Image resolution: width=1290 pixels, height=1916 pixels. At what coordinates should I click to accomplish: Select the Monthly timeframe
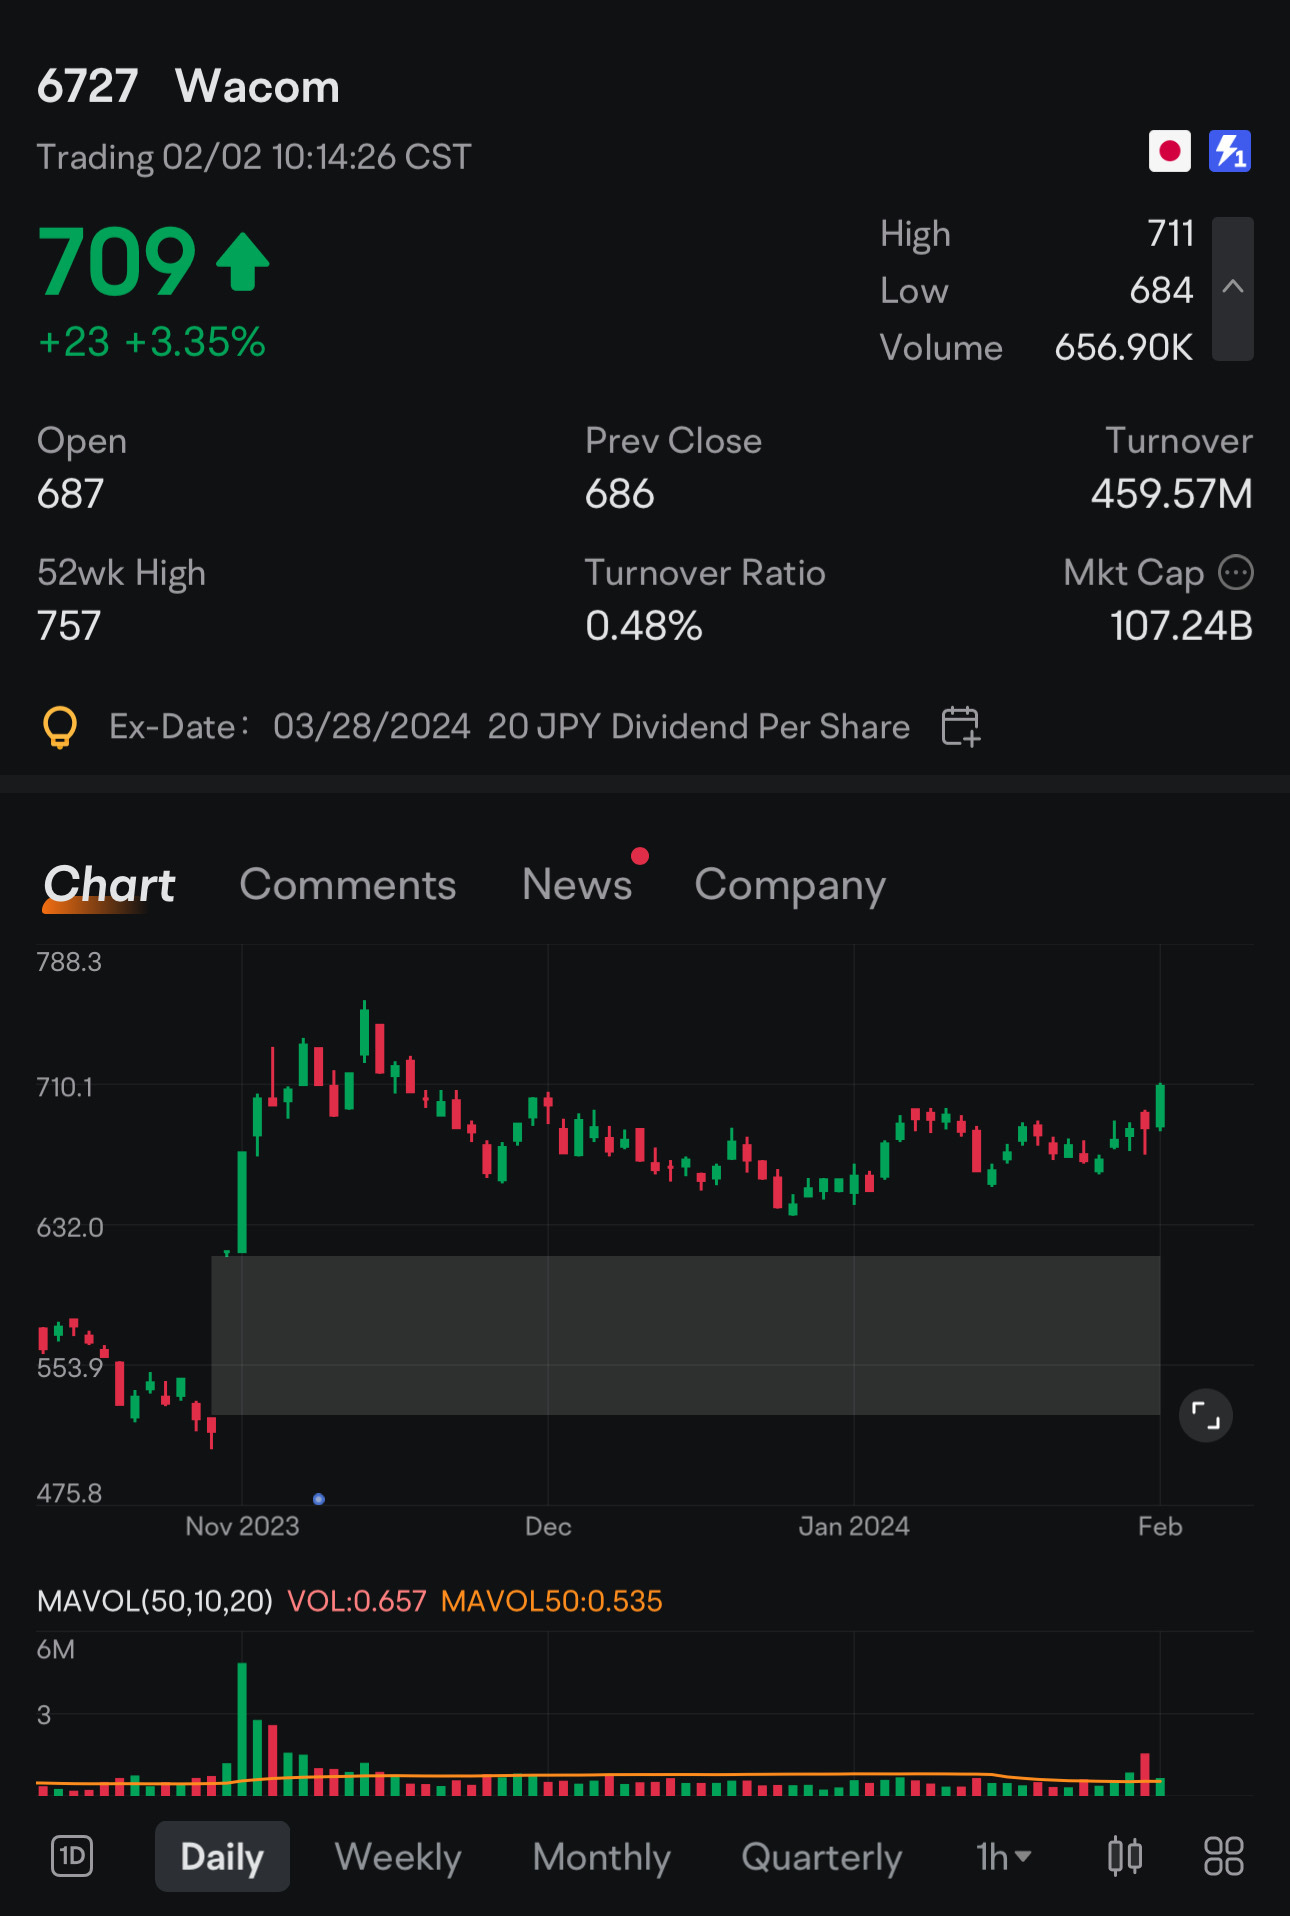click(x=601, y=1857)
